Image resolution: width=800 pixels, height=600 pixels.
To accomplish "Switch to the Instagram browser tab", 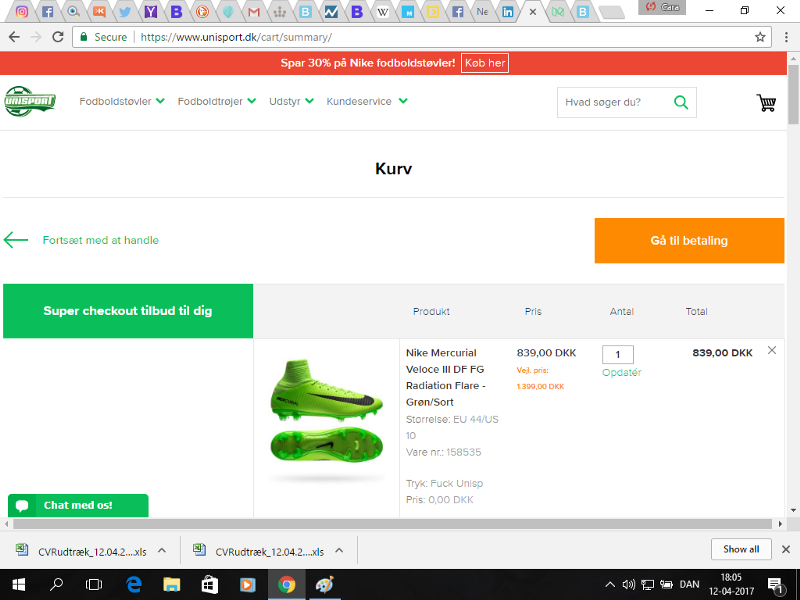I will [21, 11].
